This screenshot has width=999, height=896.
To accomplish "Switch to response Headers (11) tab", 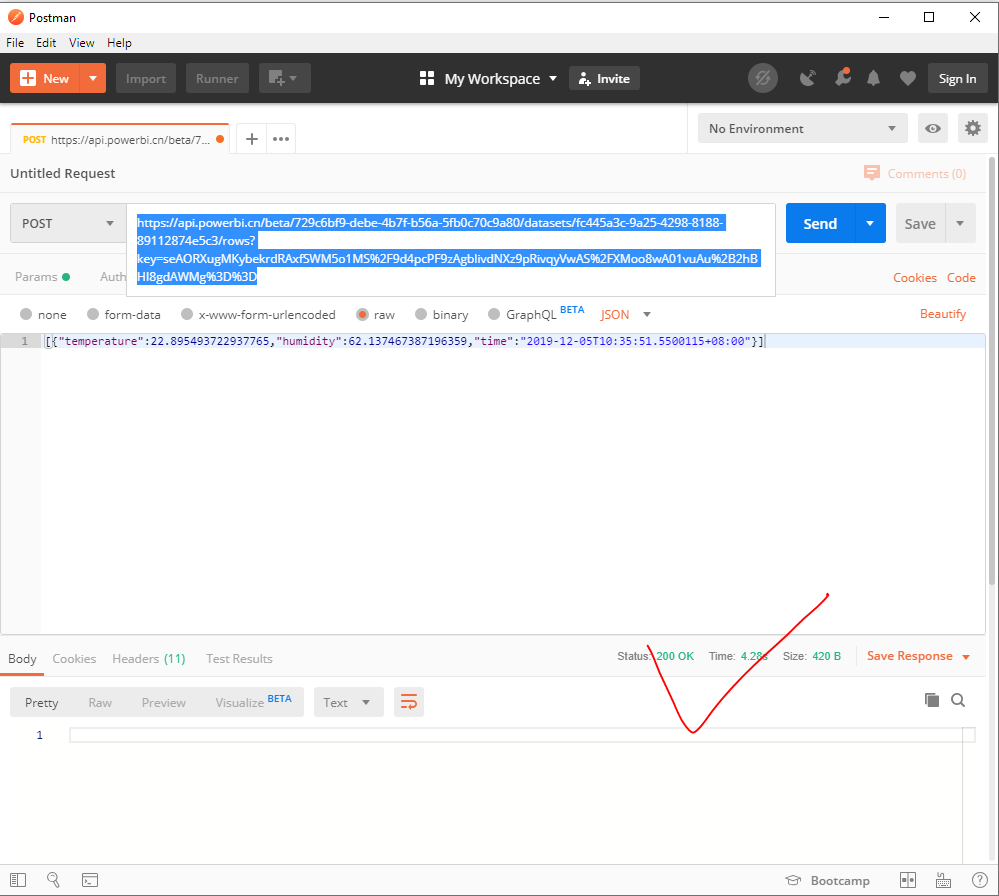I will click(x=148, y=658).
